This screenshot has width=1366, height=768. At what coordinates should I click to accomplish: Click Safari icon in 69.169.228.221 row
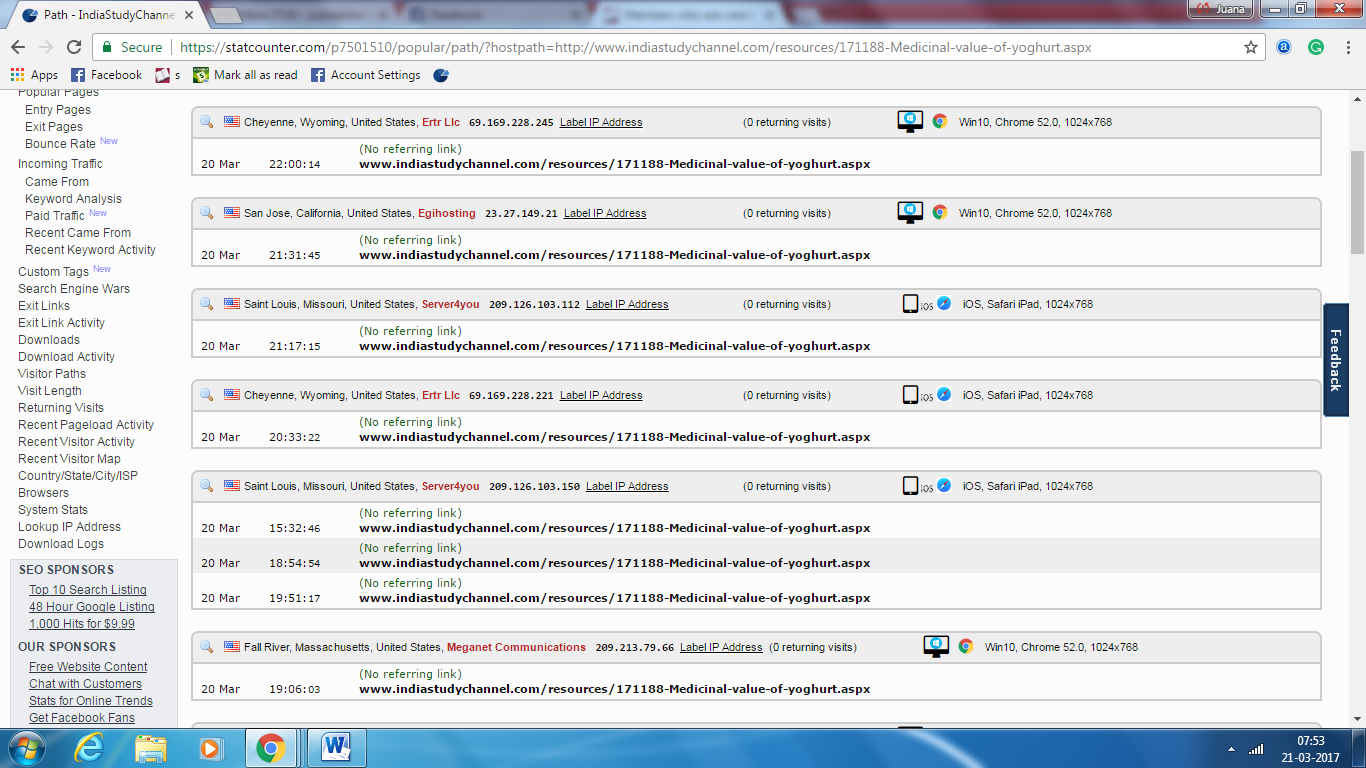pyautogui.click(x=944, y=394)
